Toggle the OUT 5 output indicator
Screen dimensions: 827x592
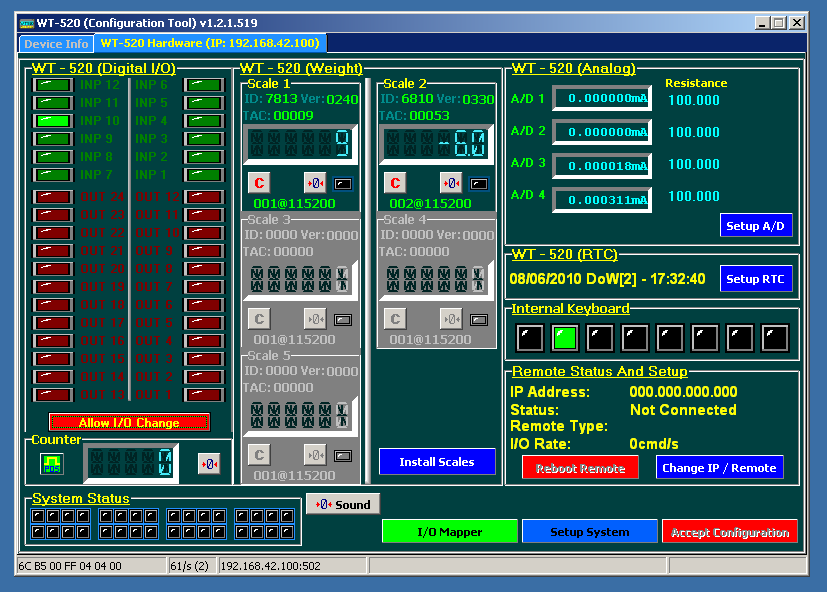[x=204, y=322]
